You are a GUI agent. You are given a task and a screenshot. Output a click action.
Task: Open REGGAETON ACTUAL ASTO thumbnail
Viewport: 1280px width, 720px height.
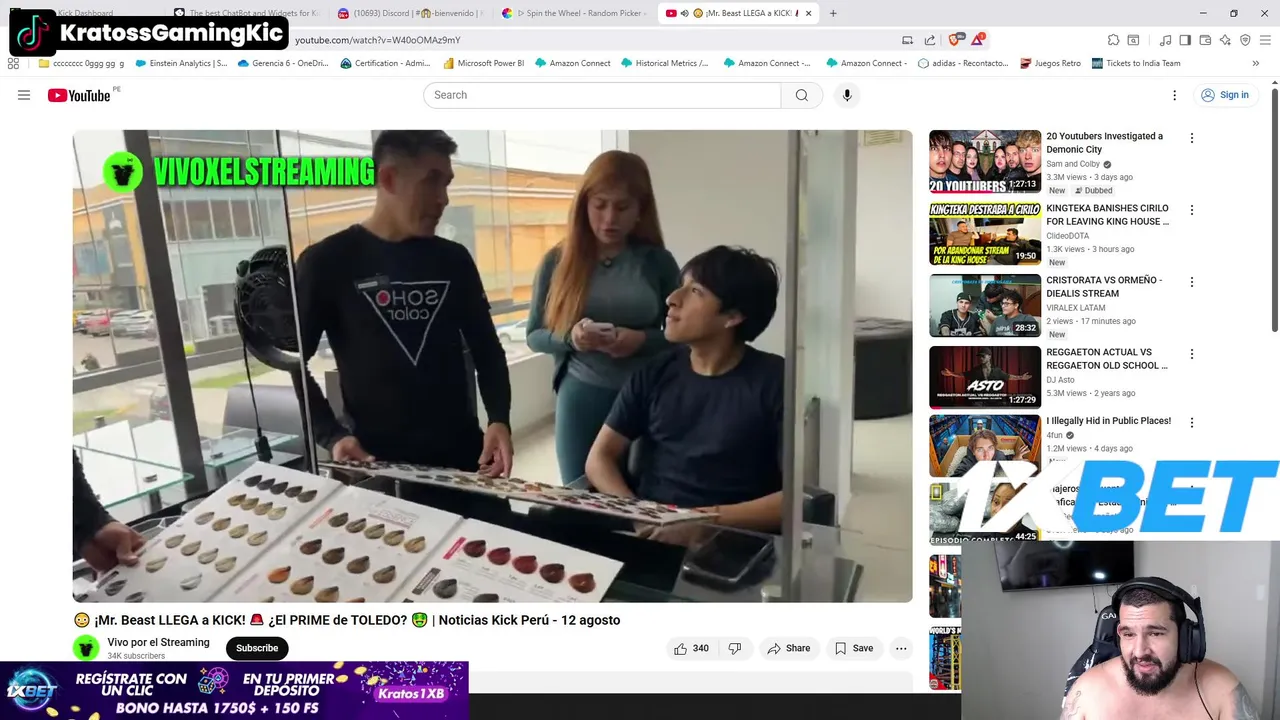[x=985, y=377]
